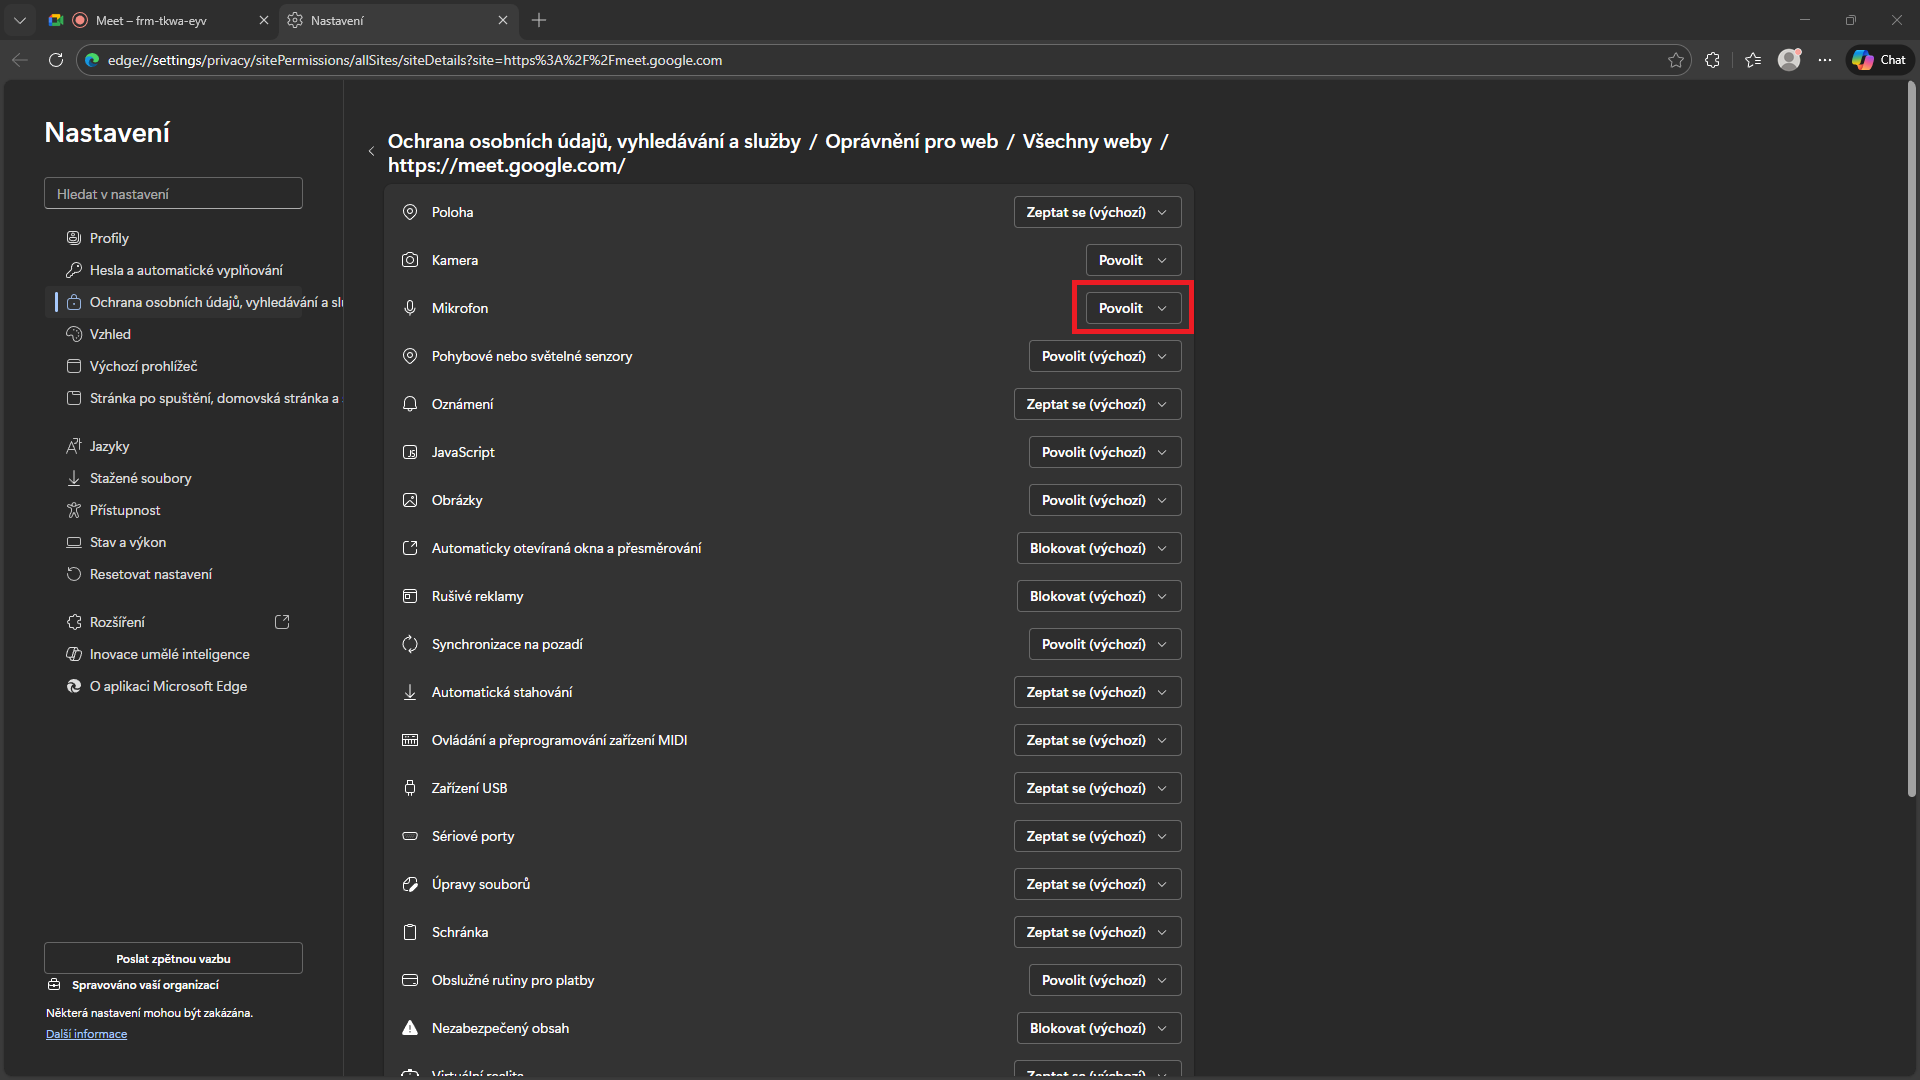
Task: Add this page to favorites star icon
Action: tap(1676, 60)
